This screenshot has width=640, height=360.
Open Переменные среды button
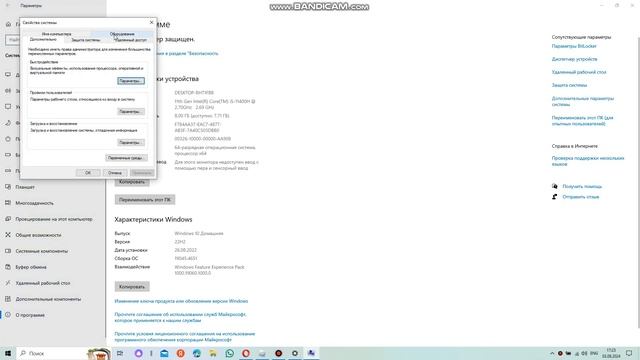click(126, 158)
